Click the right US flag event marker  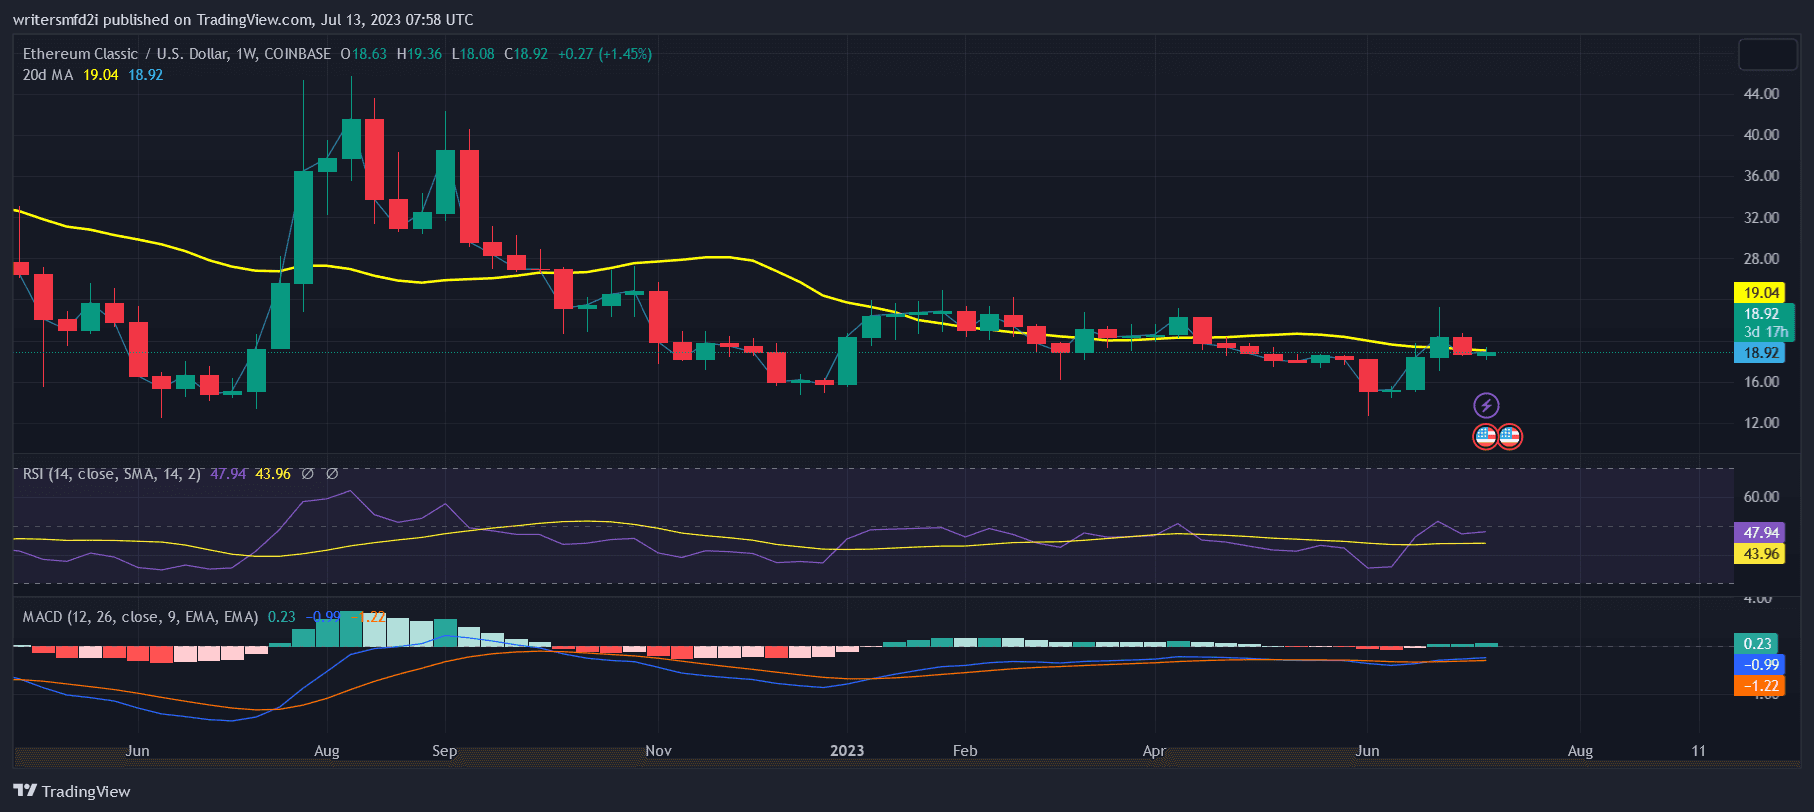(x=1509, y=436)
